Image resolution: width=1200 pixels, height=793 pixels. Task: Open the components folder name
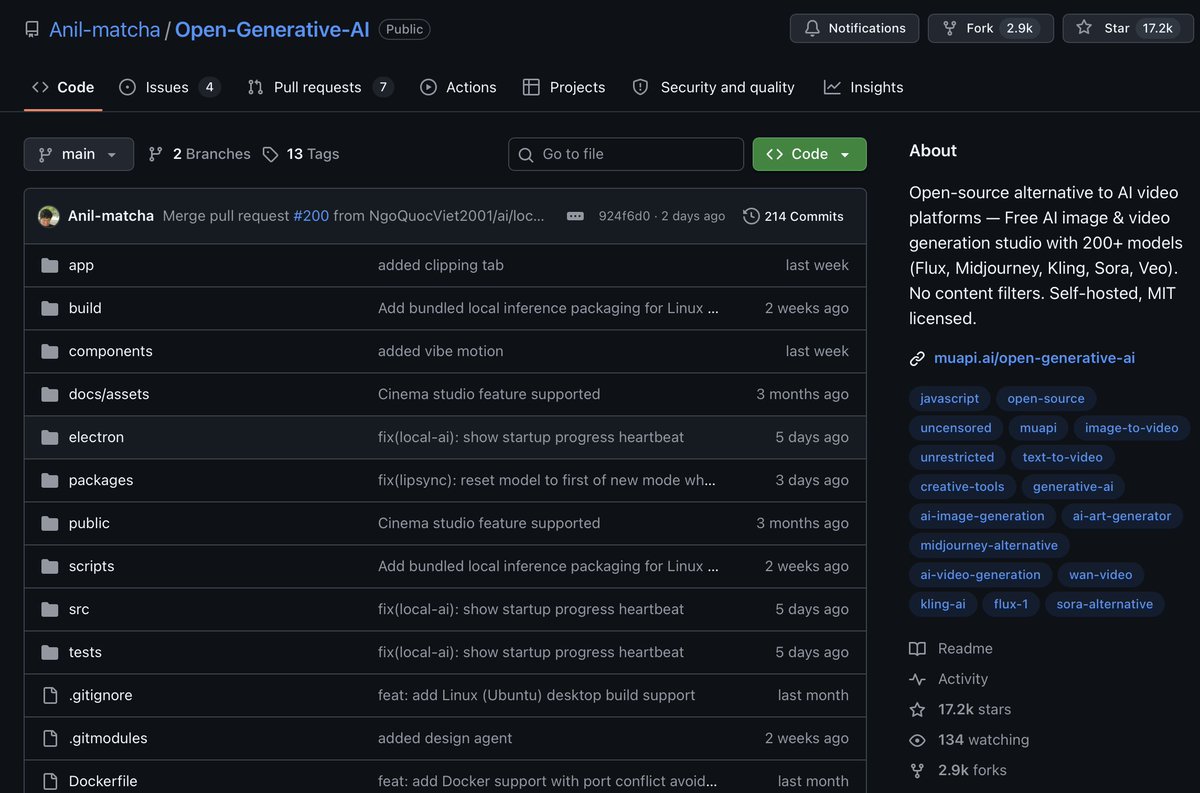[x=111, y=351]
